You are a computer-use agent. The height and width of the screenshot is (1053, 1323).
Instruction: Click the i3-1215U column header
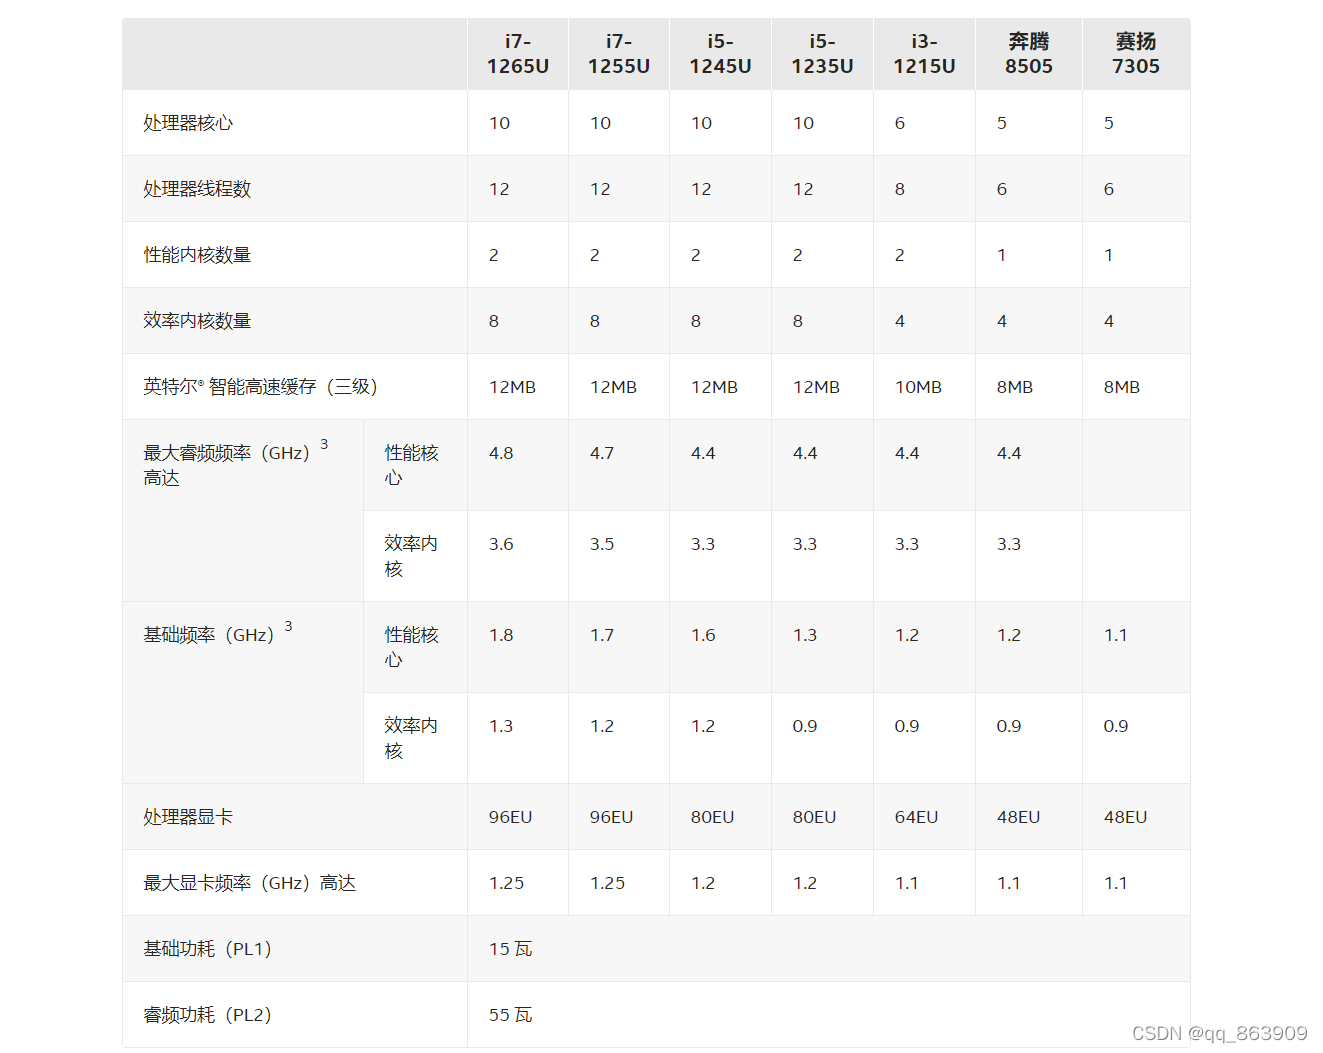pos(924,54)
